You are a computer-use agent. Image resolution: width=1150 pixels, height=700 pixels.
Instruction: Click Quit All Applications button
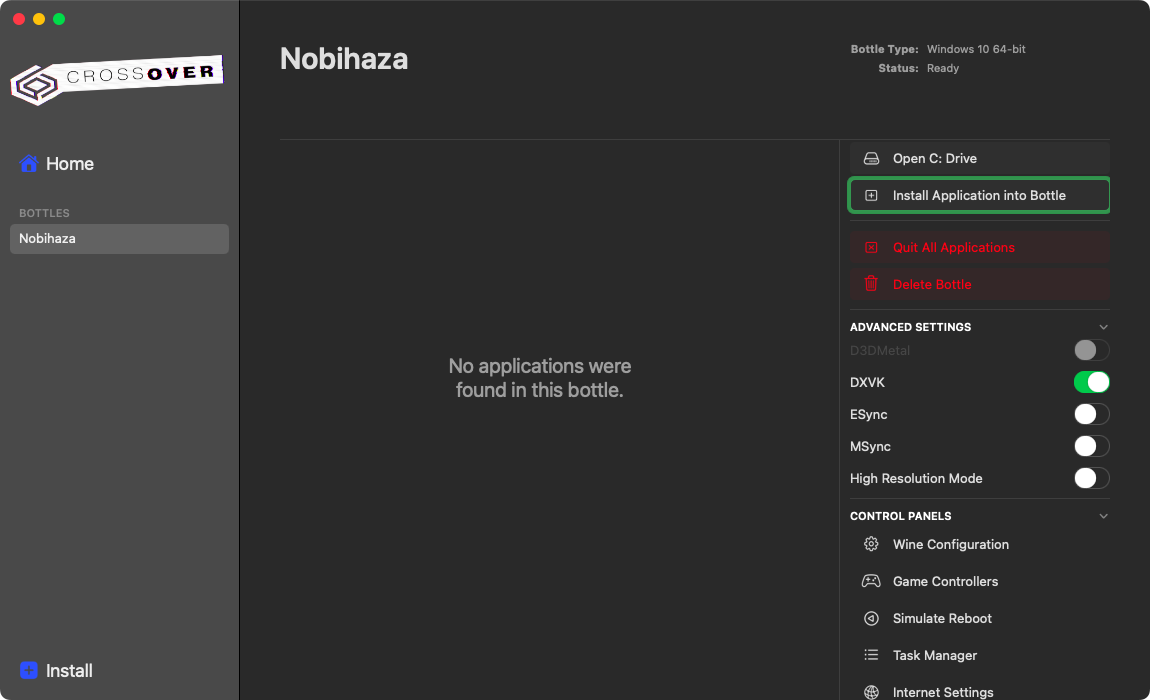pos(953,248)
